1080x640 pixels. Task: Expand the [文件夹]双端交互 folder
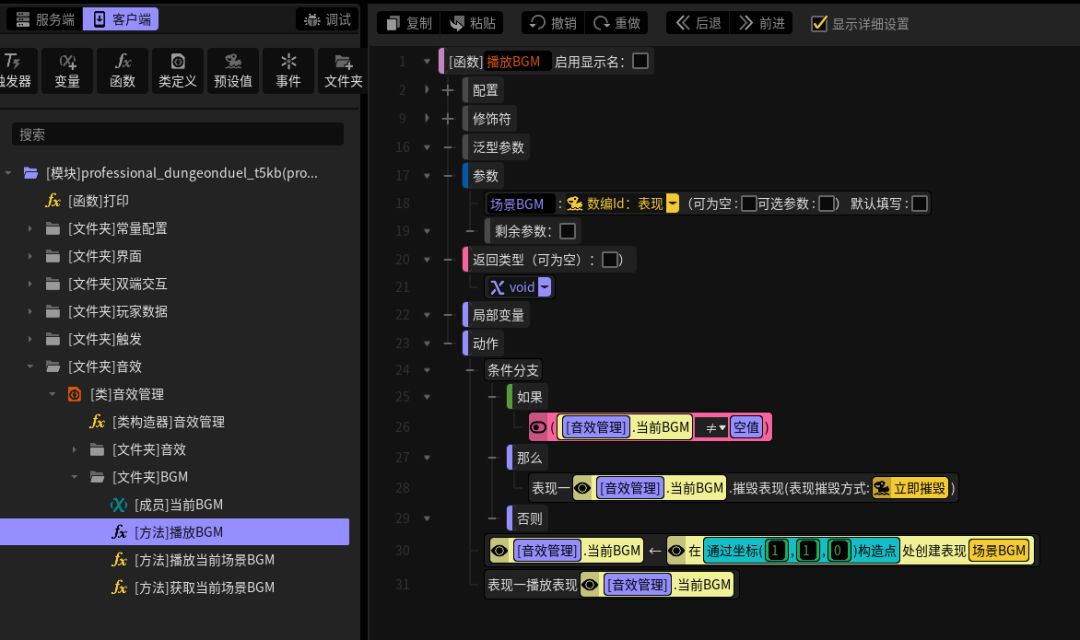coord(30,283)
